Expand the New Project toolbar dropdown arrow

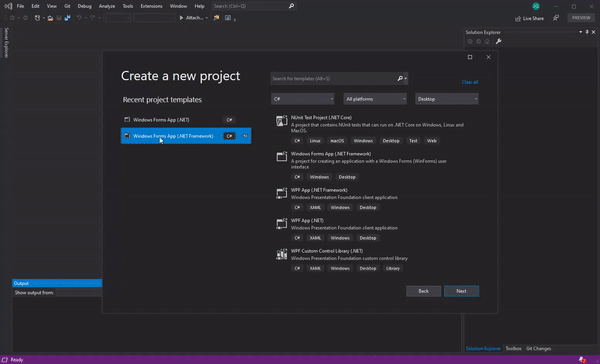click(44, 18)
